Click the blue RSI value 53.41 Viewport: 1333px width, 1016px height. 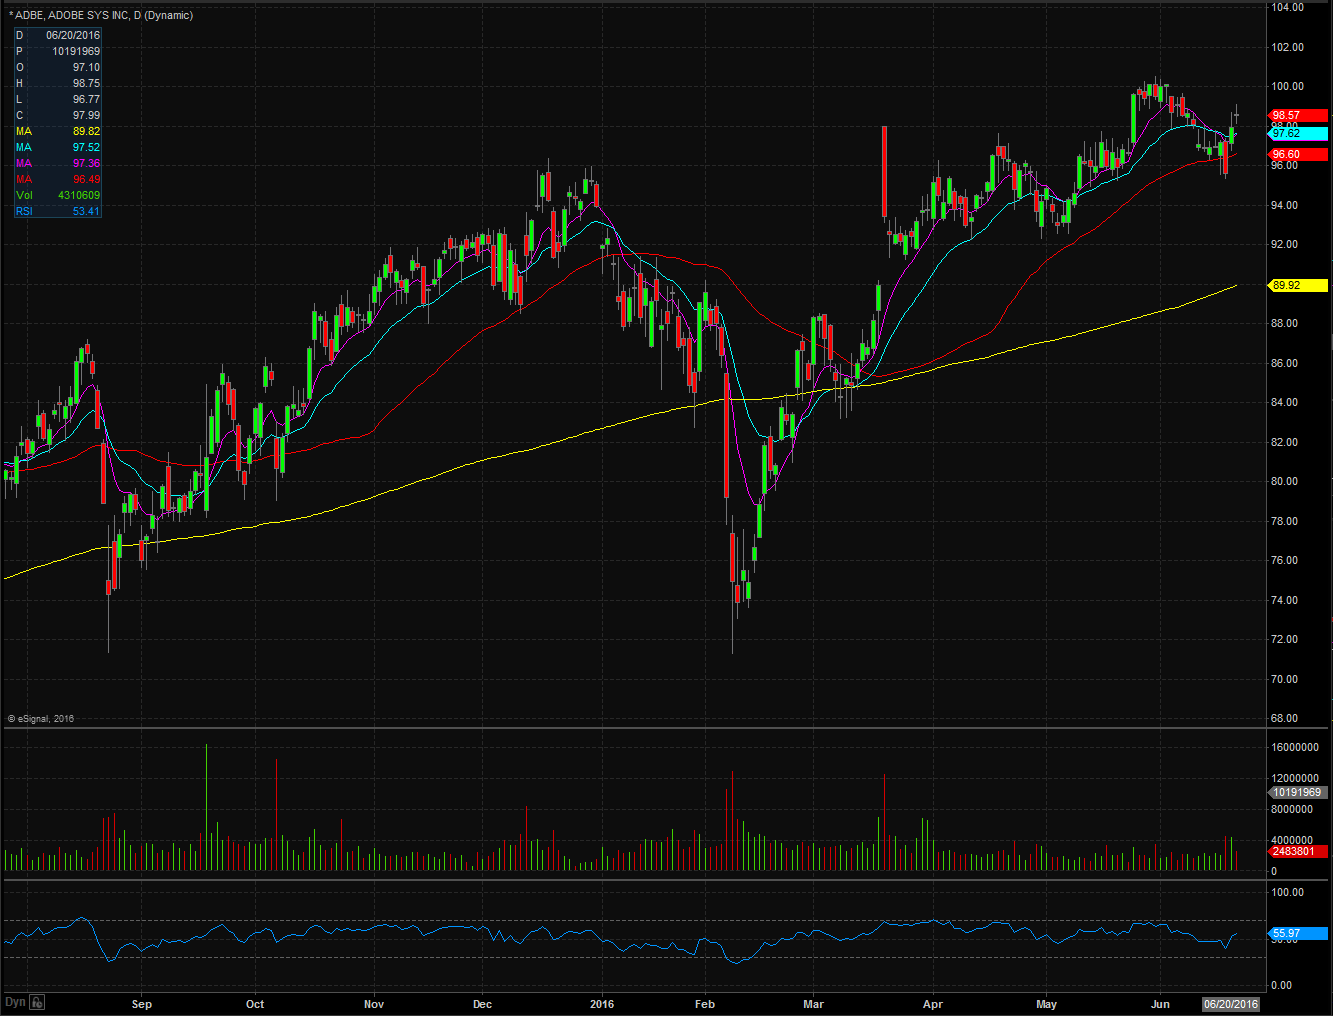[86, 211]
